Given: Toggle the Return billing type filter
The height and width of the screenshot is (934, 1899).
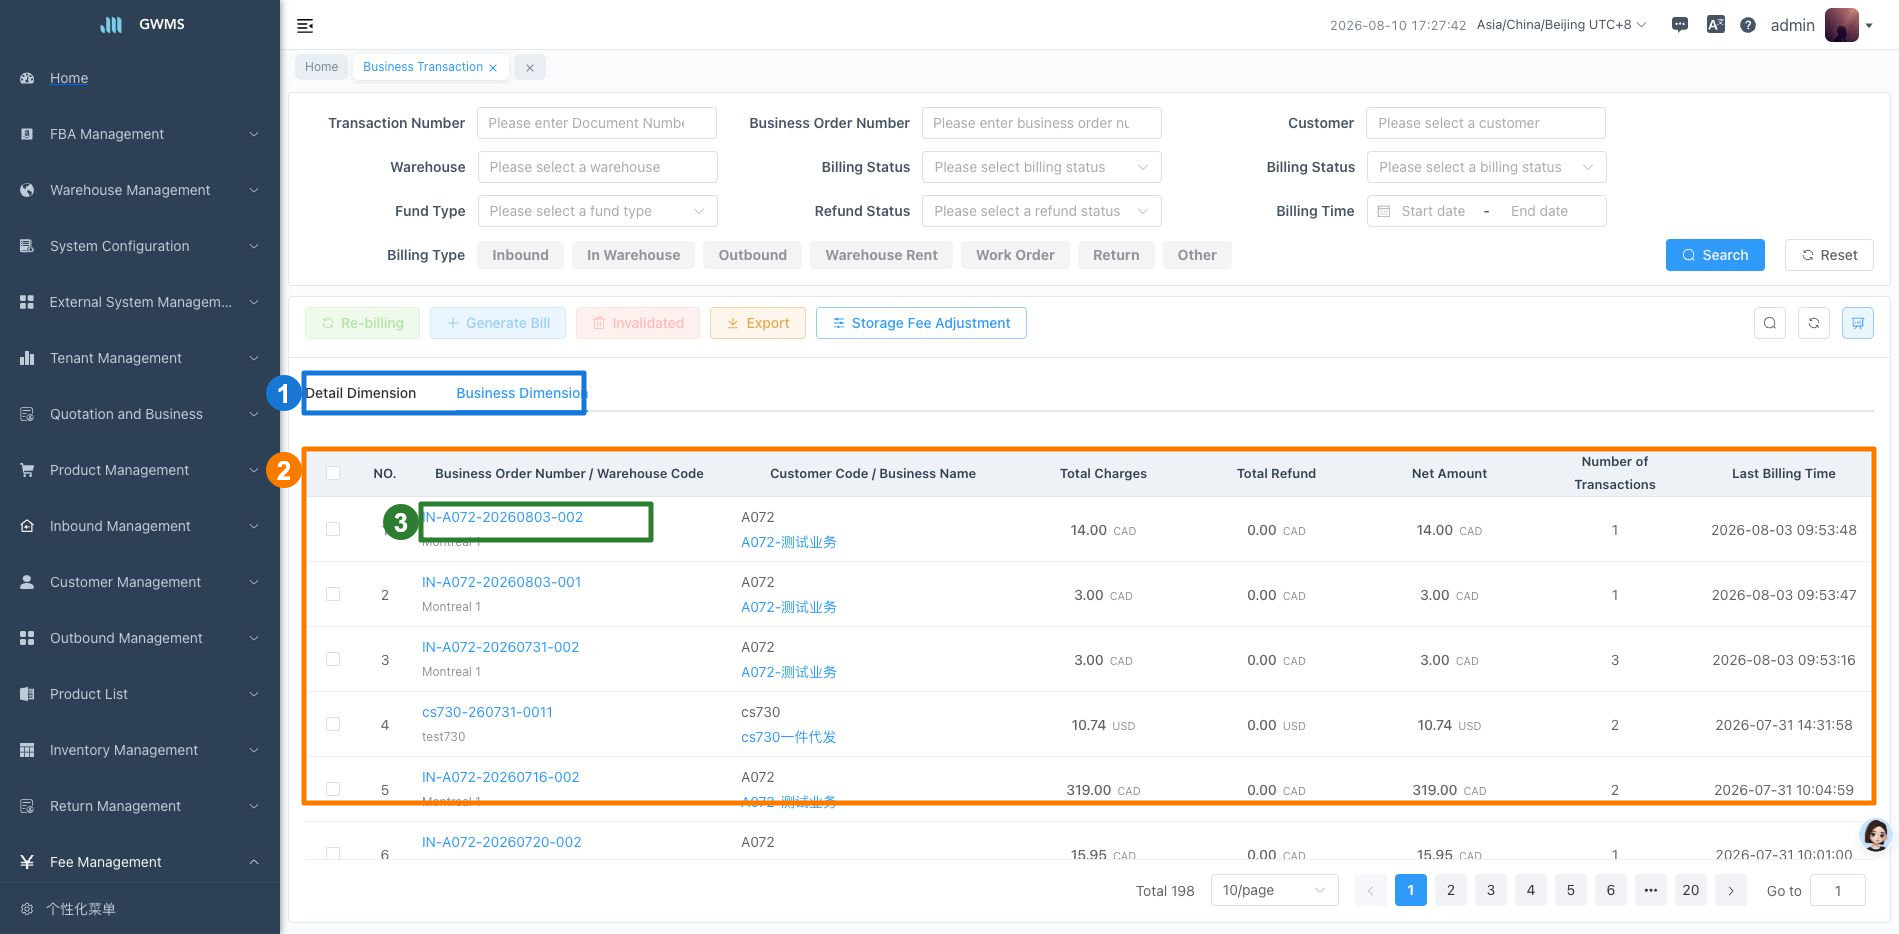Looking at the screenshot, I should click(x=1116, y=255).
